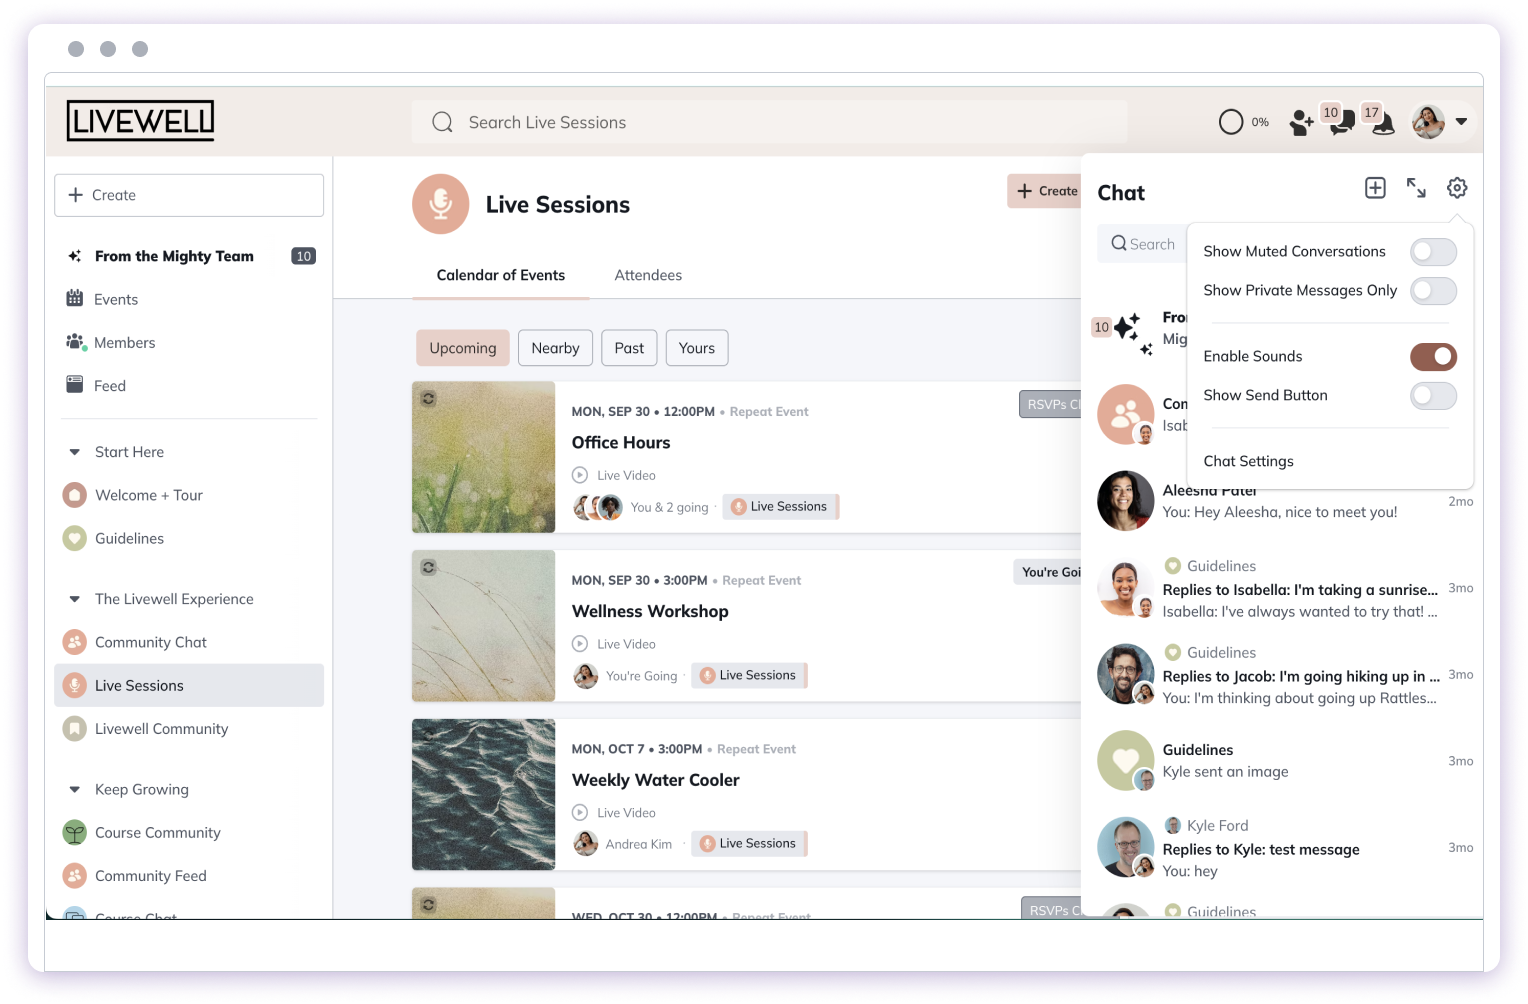Open the Livewell Community bookmark icon
Image resolution: width=1528 pixels, height=1004 pixels.
tap(74, 729)
